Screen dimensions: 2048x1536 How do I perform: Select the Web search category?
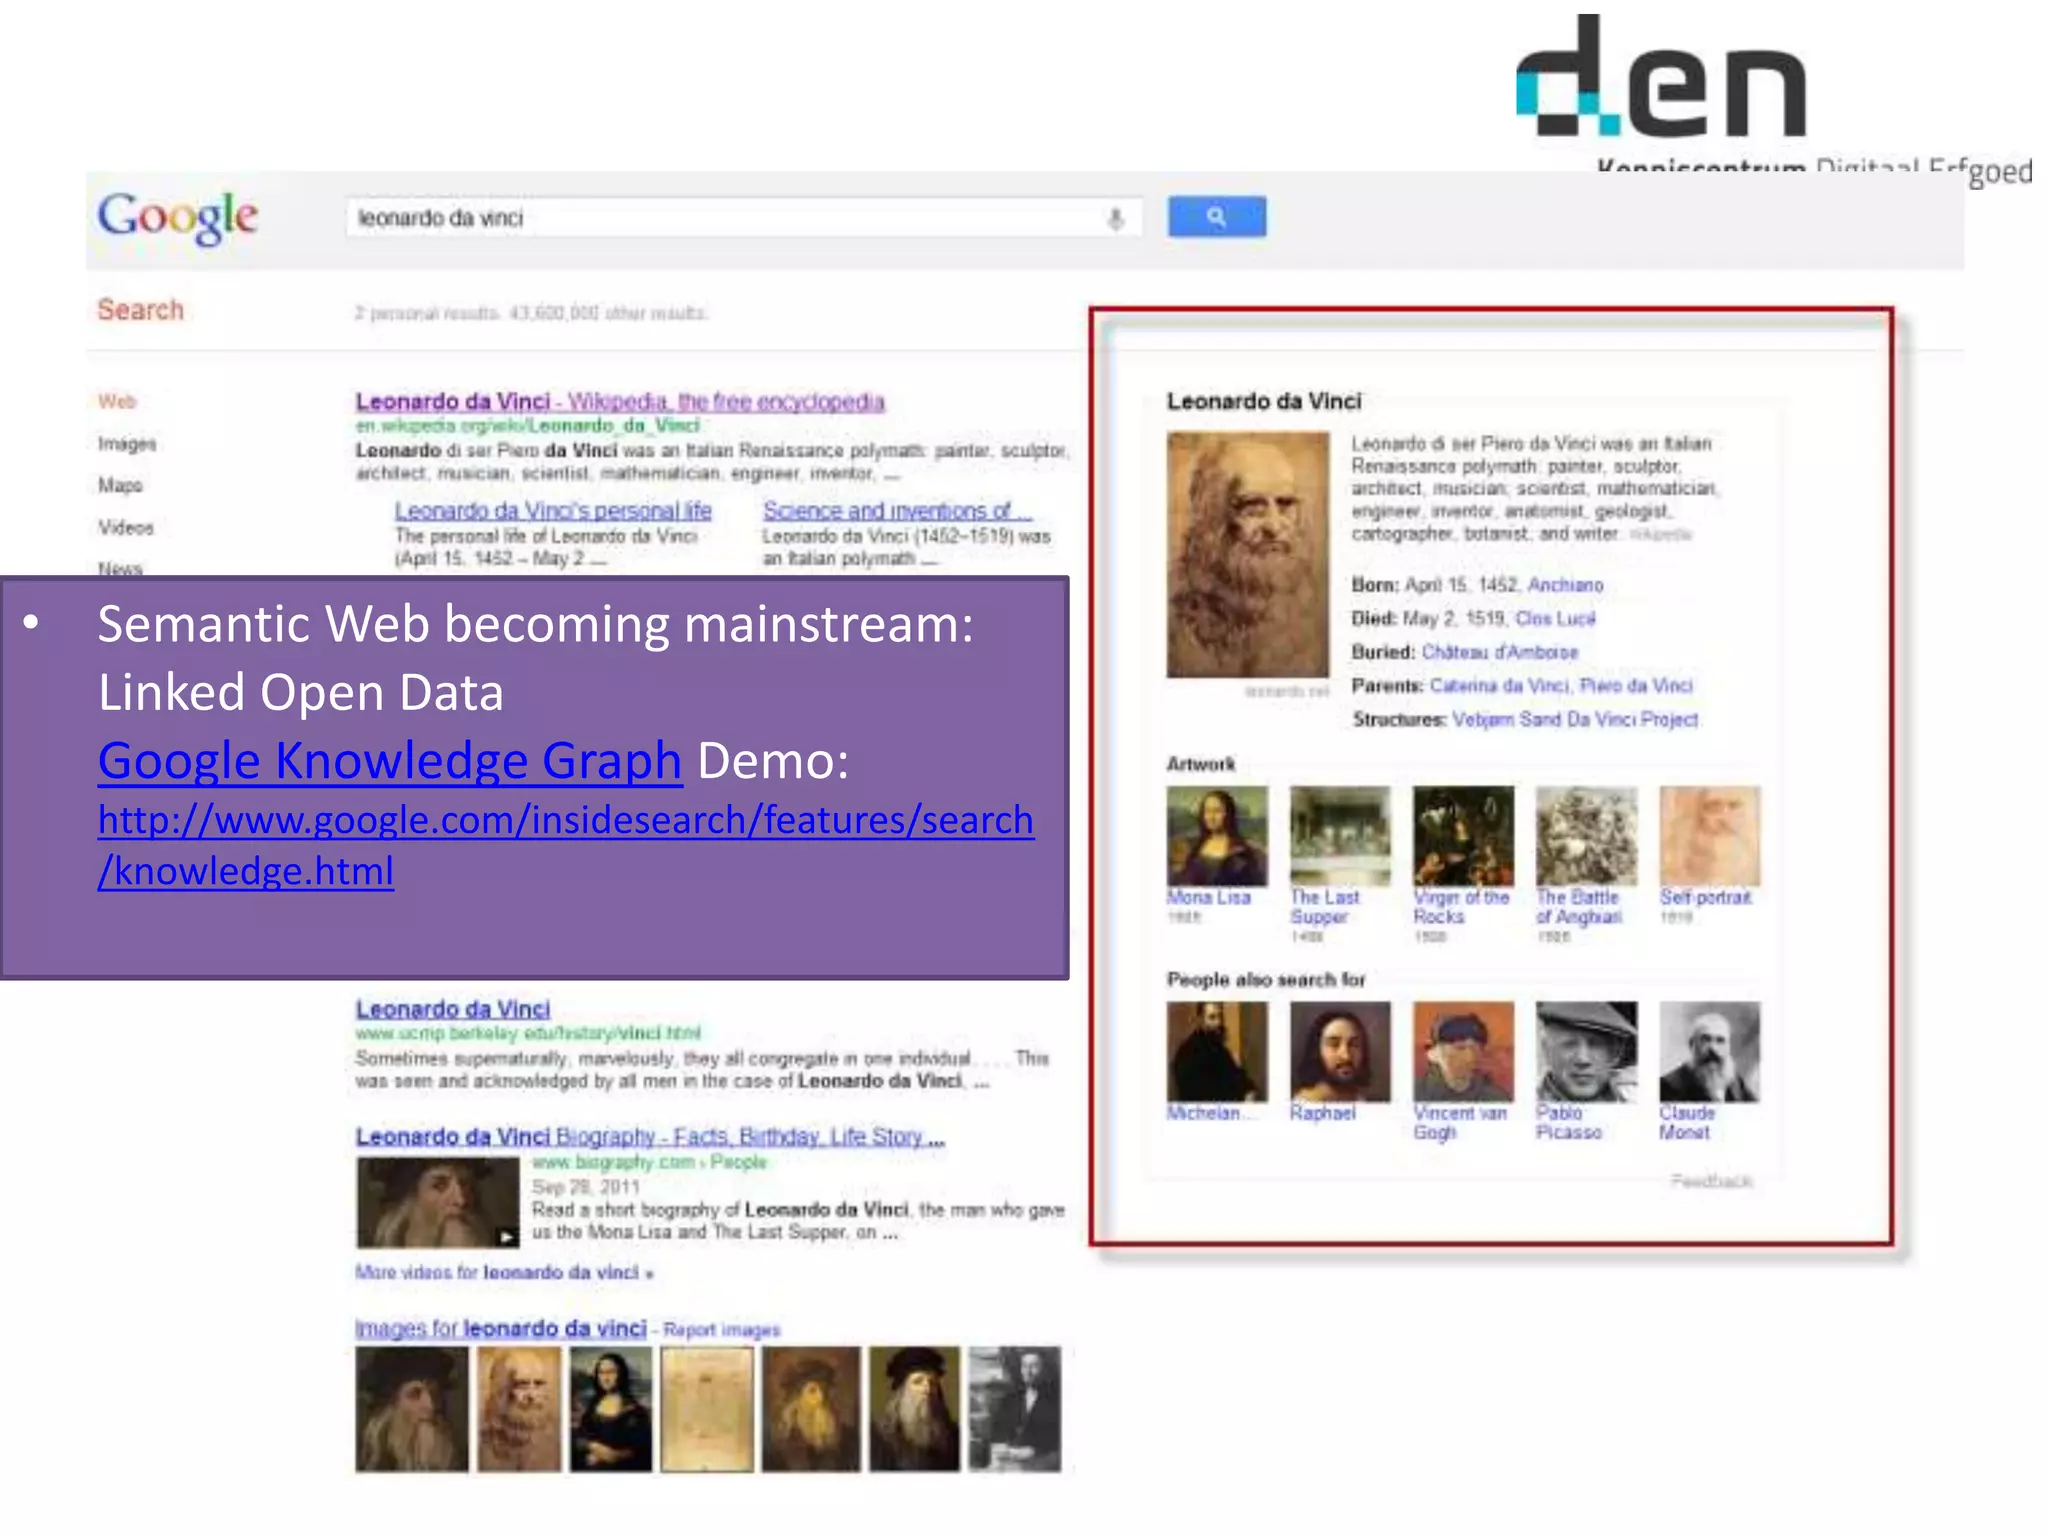click(117, 401)
